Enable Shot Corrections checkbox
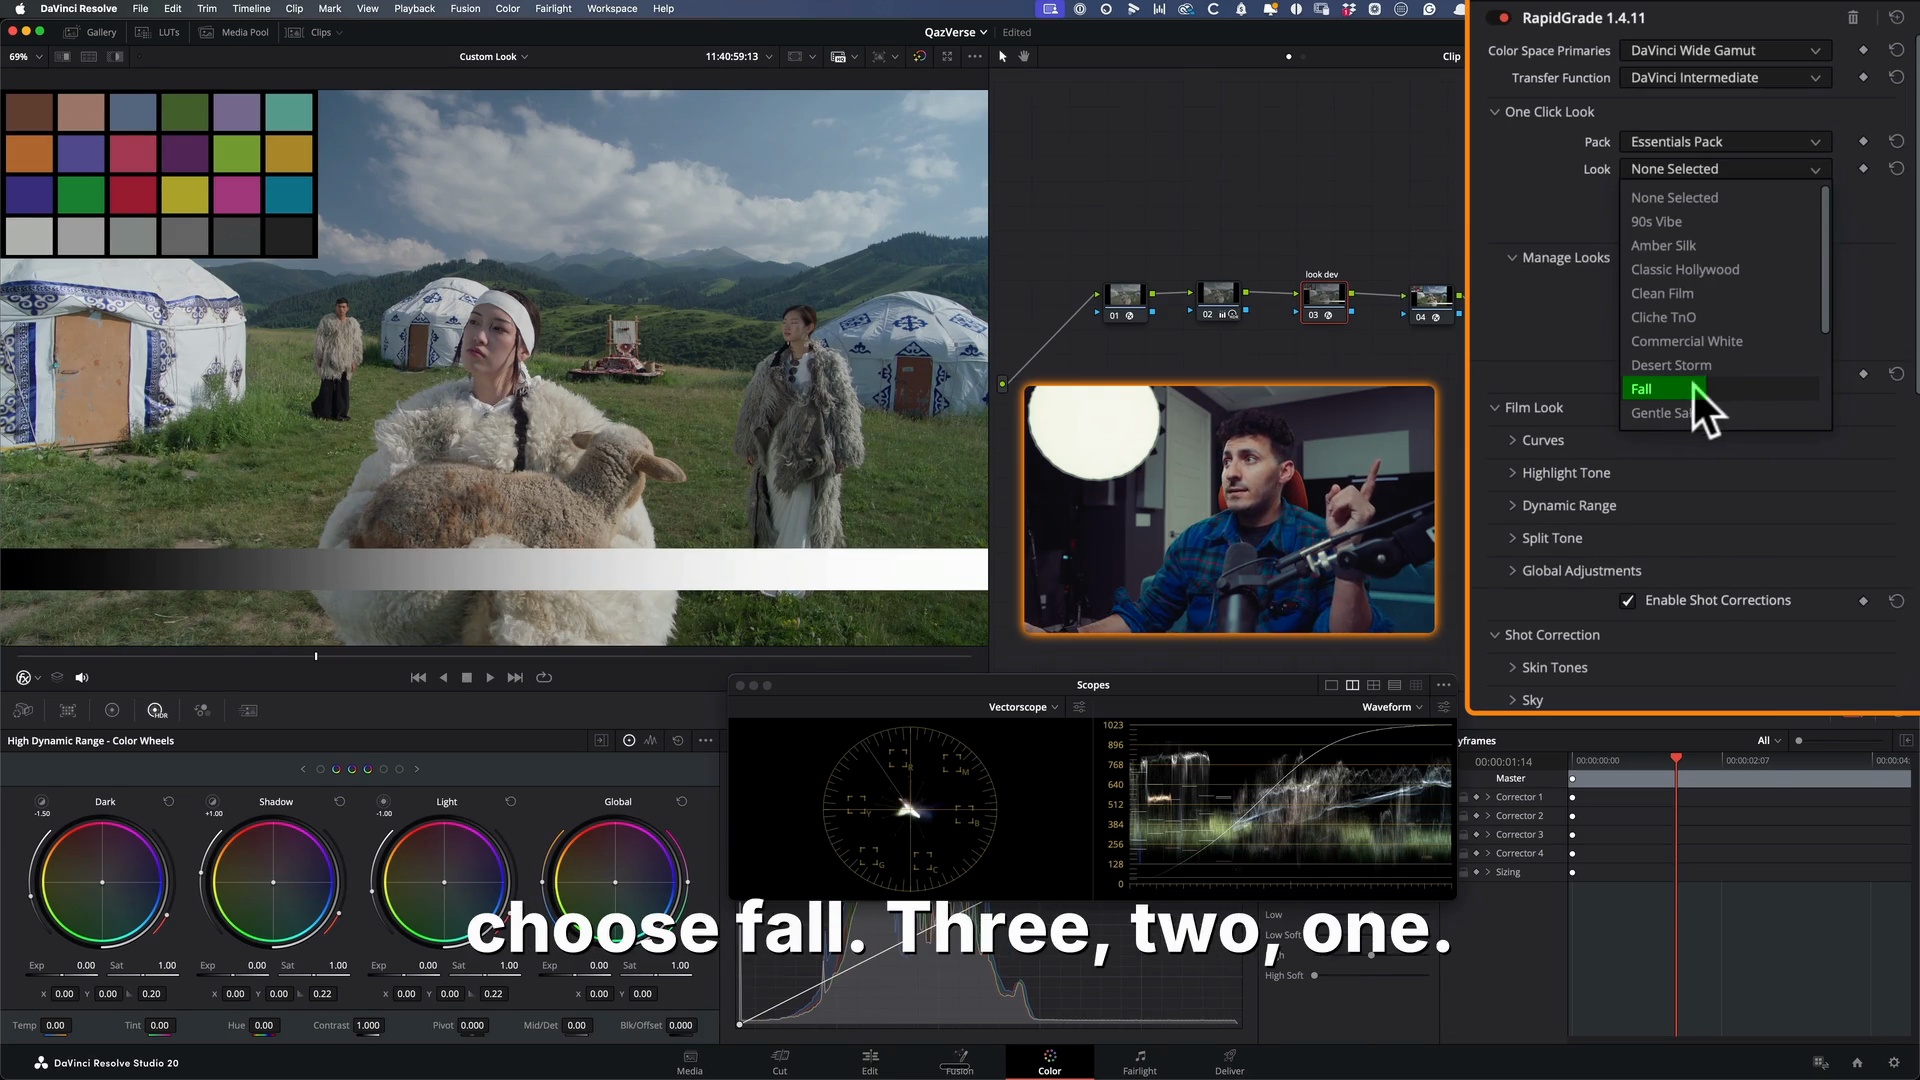This screenshot has height=1080, width=1920. 1628,600
